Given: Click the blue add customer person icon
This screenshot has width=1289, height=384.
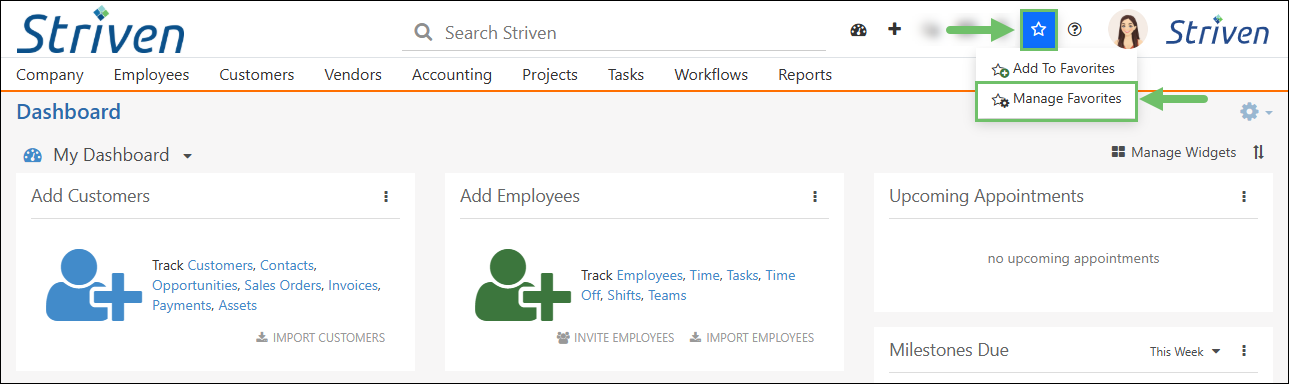Looking at the screenshot, I should 93,285.
